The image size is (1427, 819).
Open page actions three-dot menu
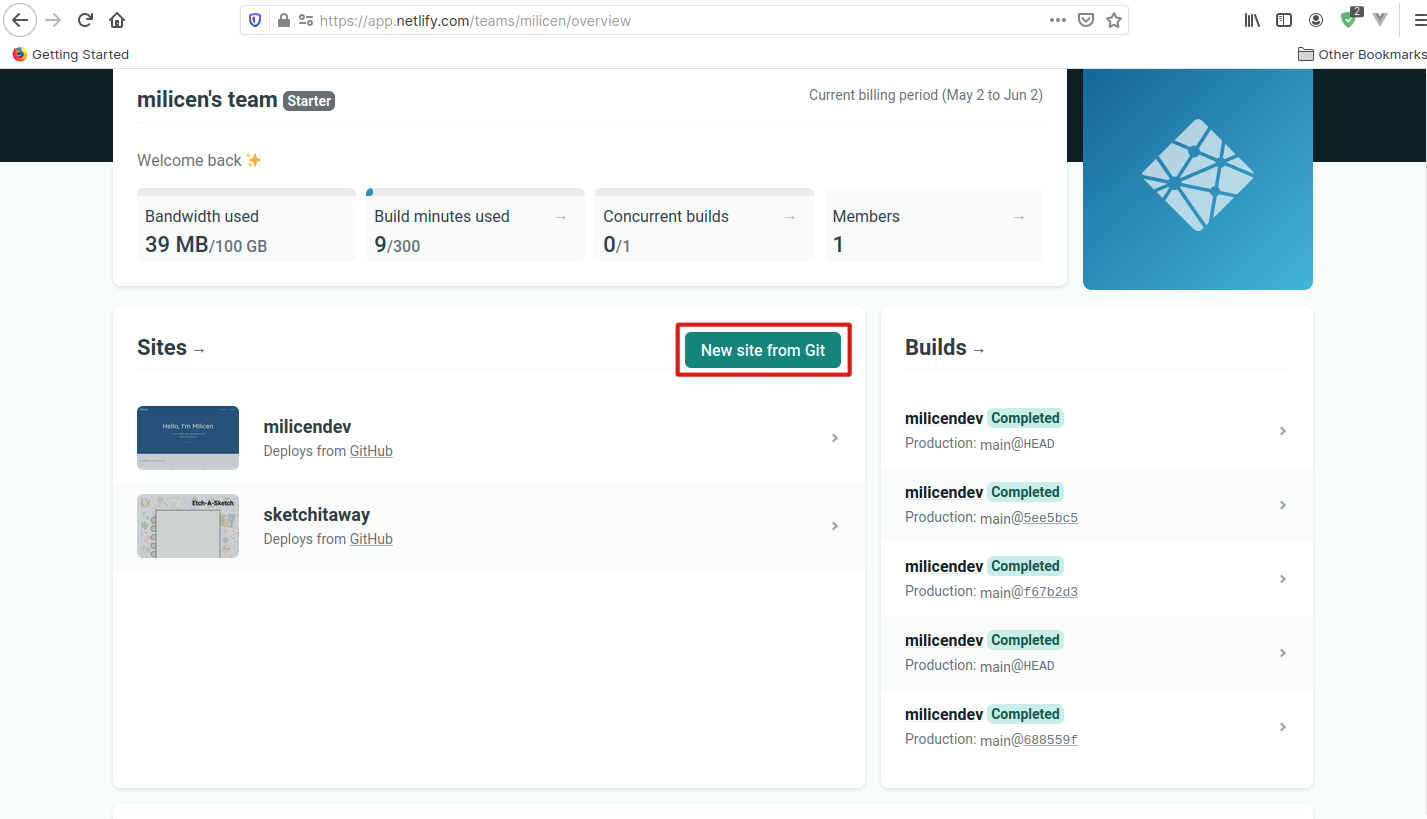click(1057, 20)
